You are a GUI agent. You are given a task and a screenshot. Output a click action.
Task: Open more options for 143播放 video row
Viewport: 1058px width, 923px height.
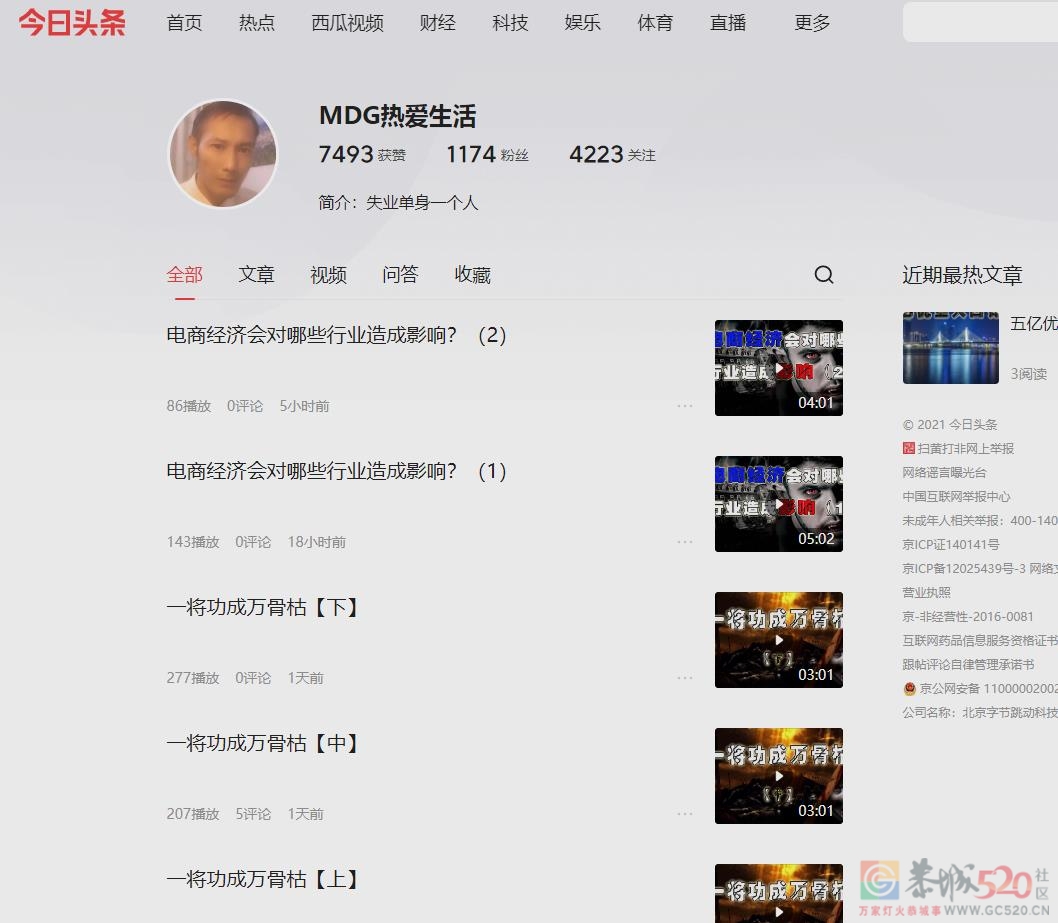pyautogui.click(x=685, y=542)
